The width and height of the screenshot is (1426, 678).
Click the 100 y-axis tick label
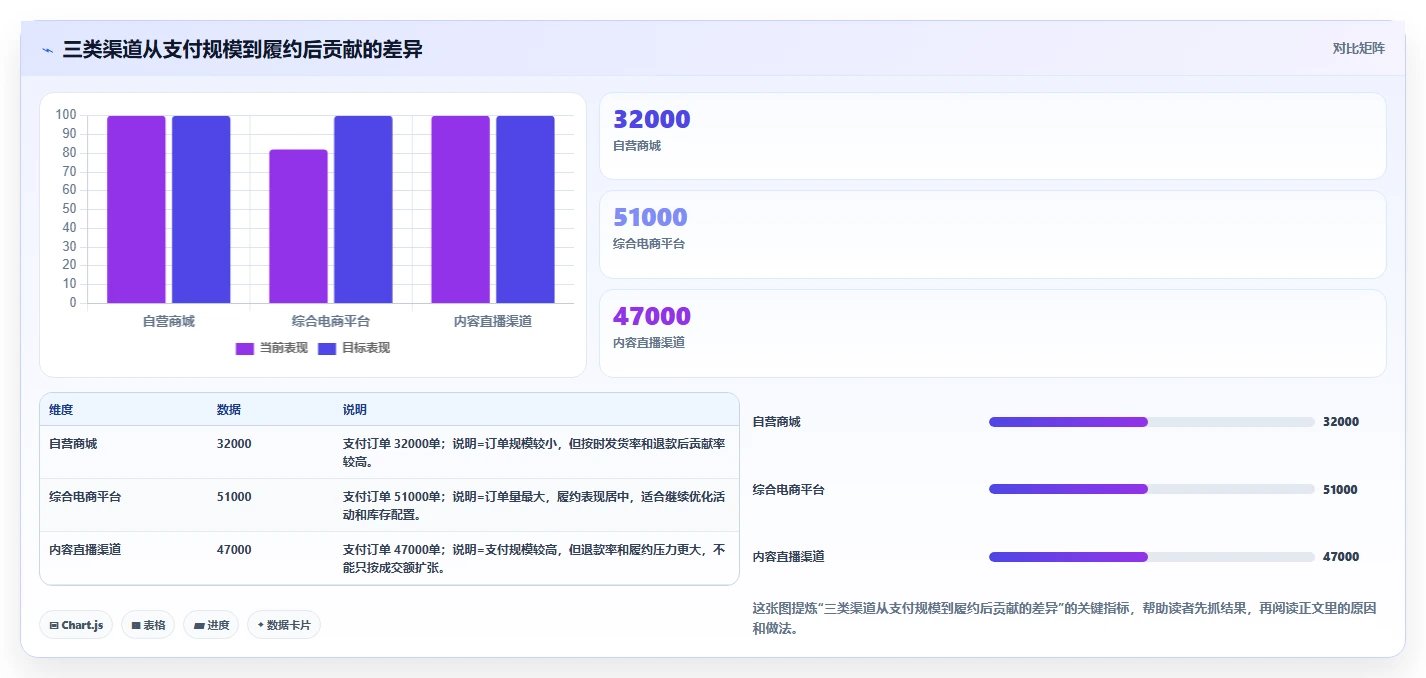tap(66, 115)
